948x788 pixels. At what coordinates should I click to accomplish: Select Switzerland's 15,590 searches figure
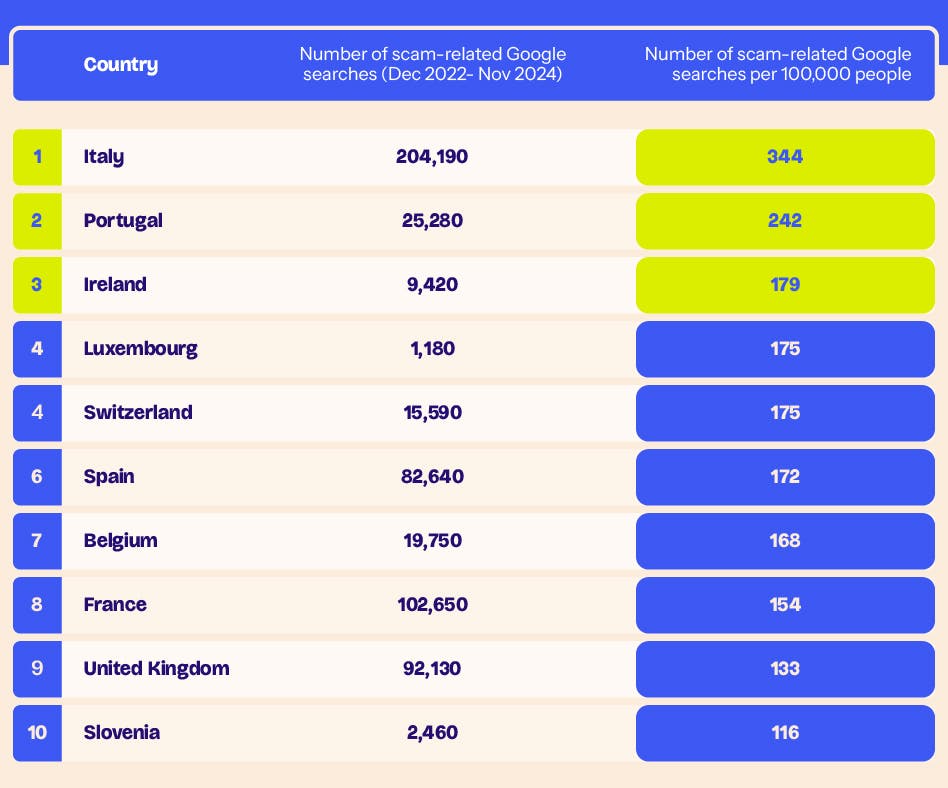432,413
